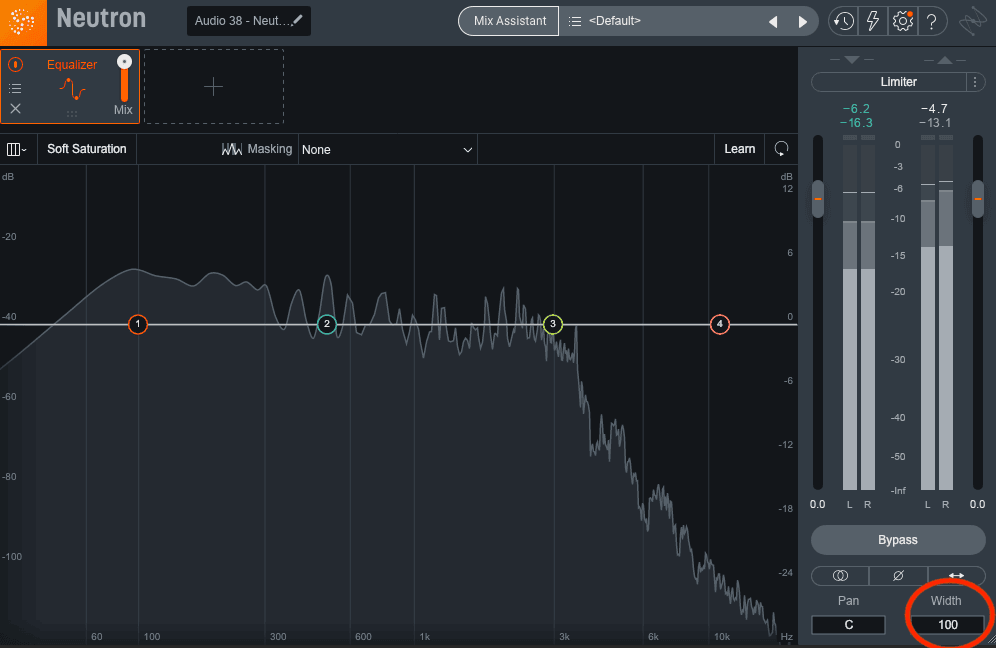The image size is (996, 648).
Task: Click the output meter up-triangle marker
Action: (x=945, y=60)
